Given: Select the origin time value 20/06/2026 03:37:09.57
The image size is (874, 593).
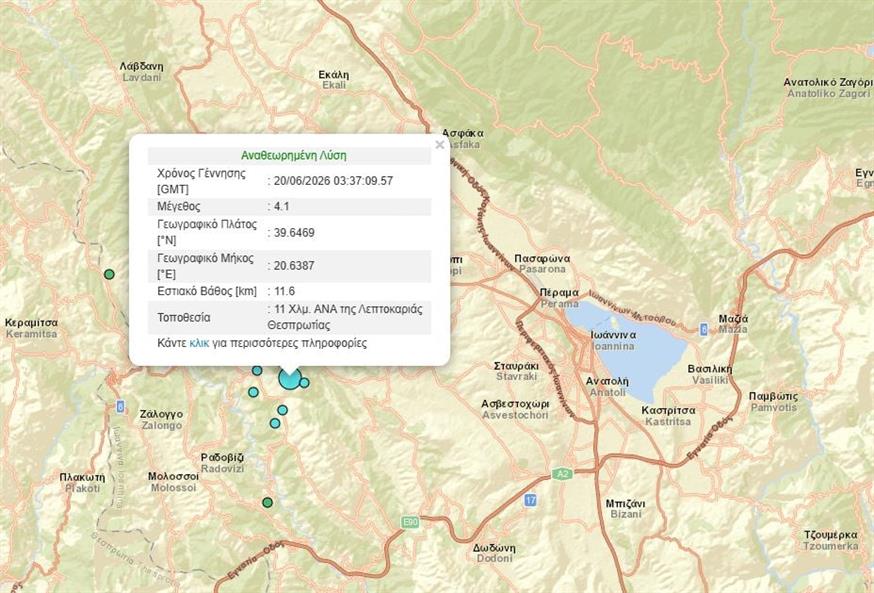Looking at the screenshot, I should [333, 181].
